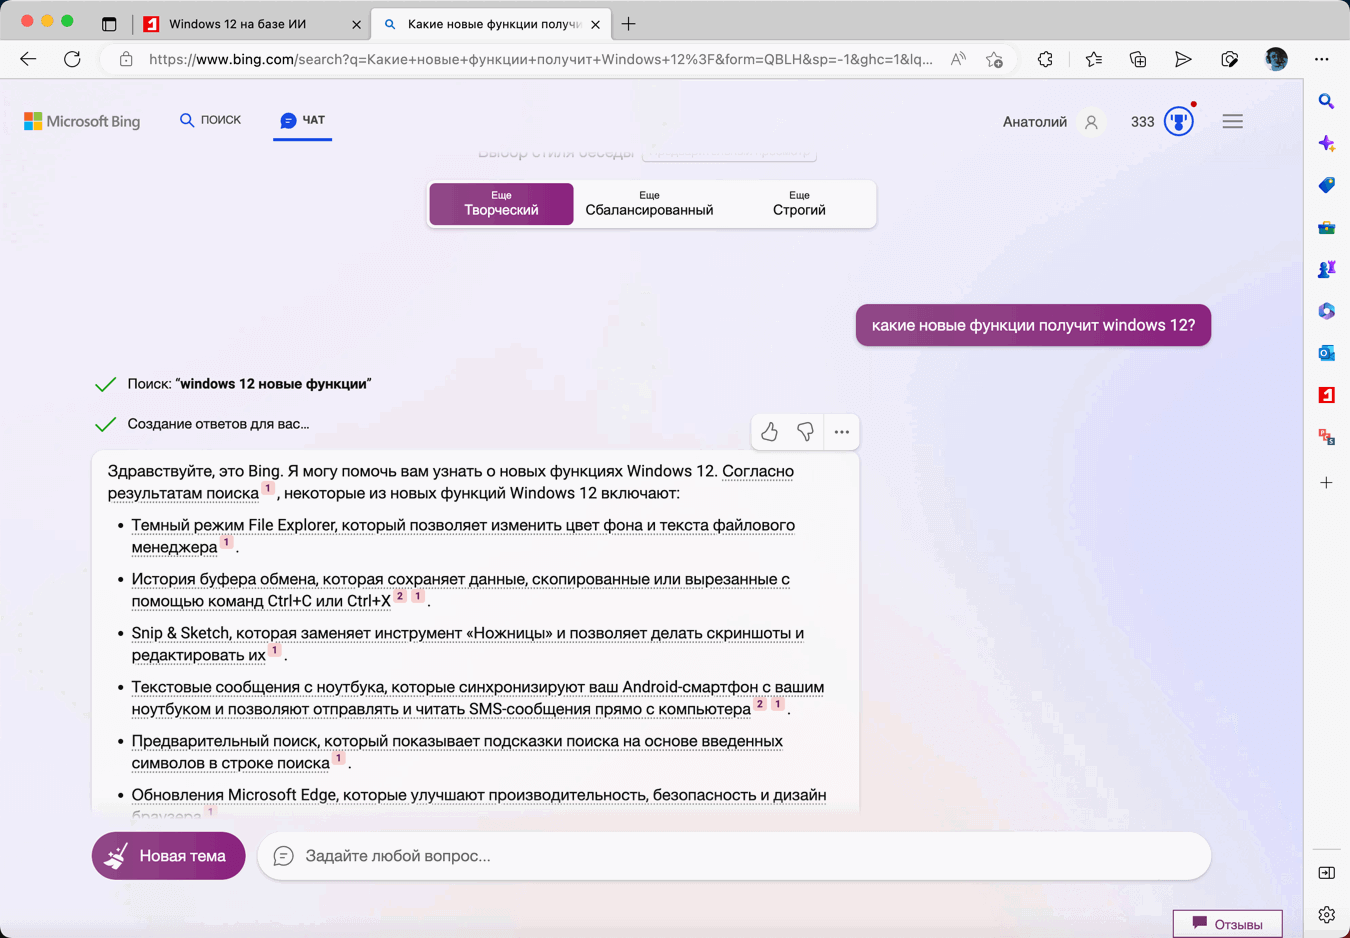
Task: Click citation 2 after SMS-сообщения прямо с компьютера
Action: [760, 705]
